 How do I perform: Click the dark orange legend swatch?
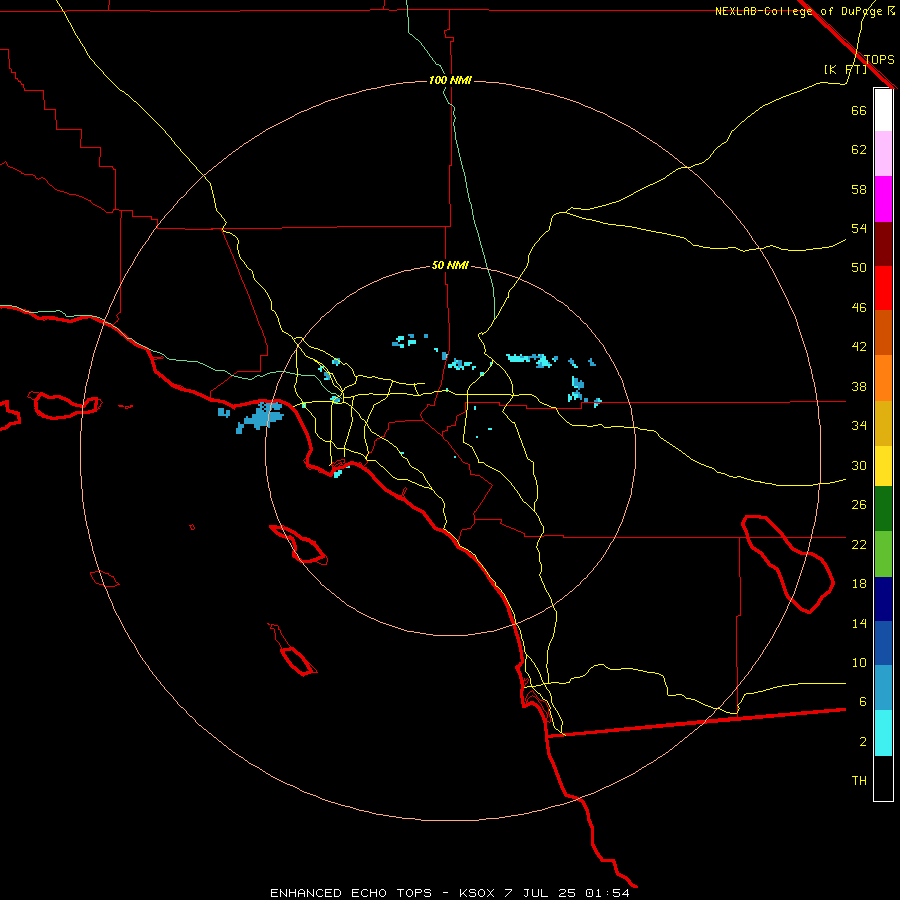point(883,333)
